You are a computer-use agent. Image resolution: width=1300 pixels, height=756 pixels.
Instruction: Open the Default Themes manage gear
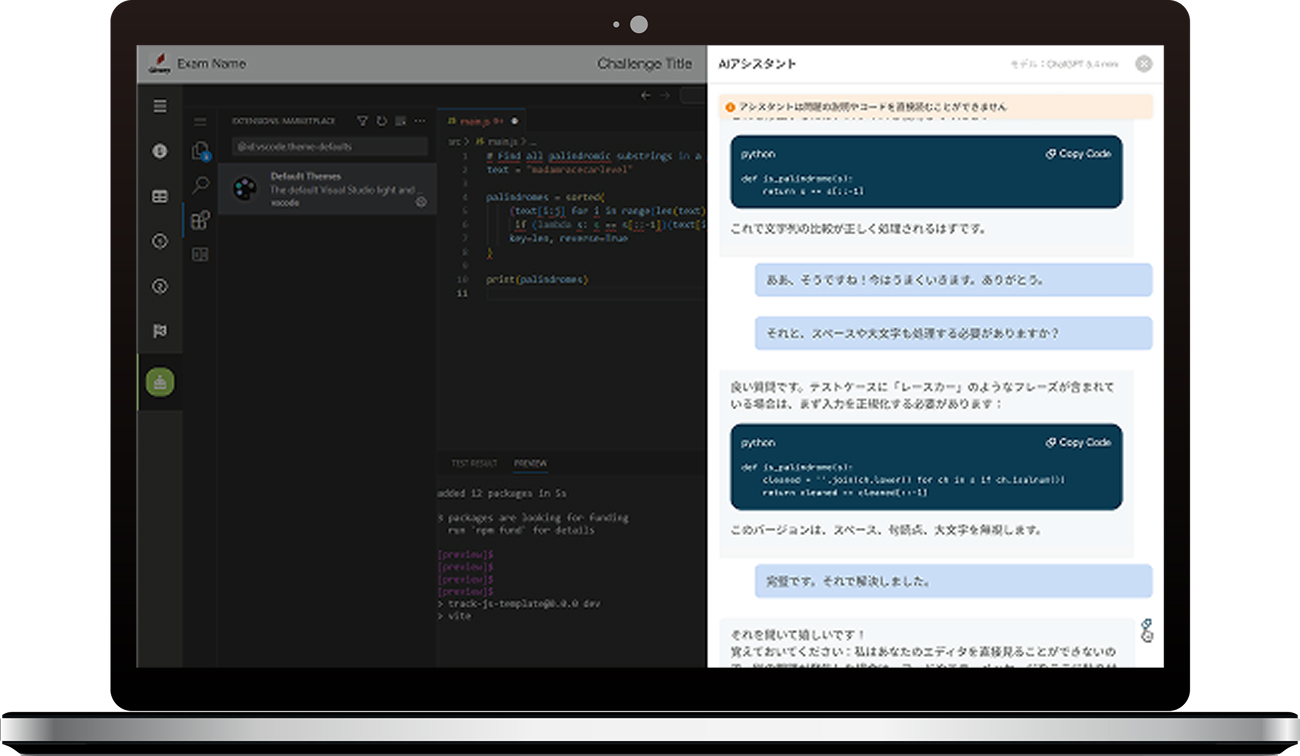(x=421, y=202)
